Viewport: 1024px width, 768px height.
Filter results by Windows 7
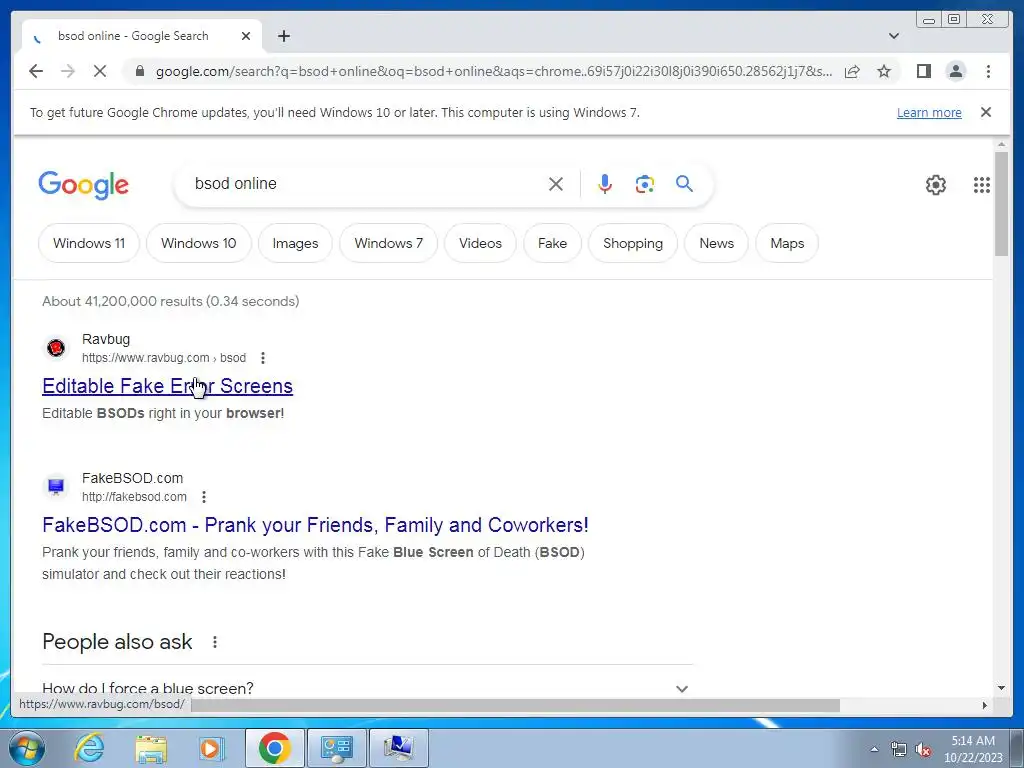pyautogui.click(x=389, y=243)
